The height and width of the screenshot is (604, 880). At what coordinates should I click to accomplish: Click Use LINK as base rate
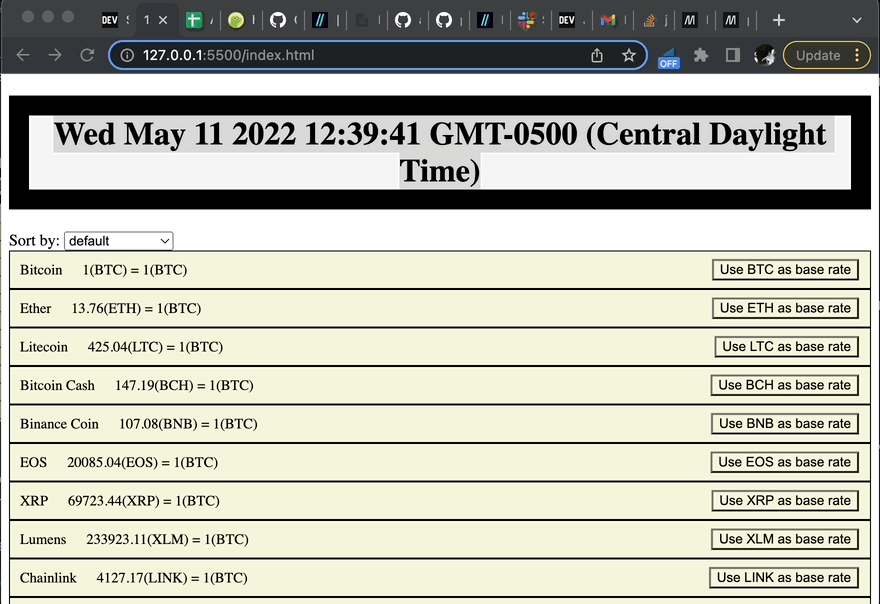(784, 578)
